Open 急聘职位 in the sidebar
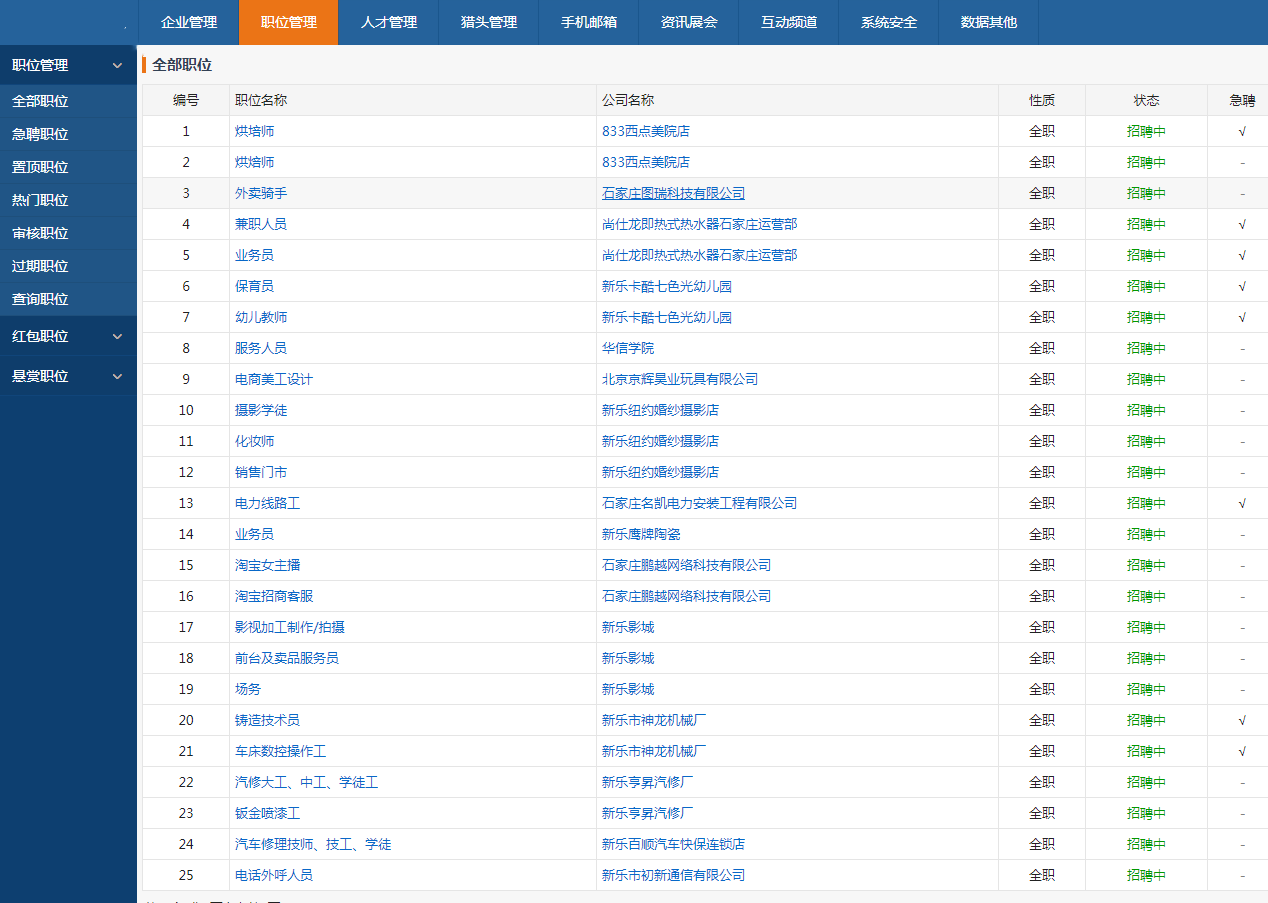 pyautogui.click(x=40, y=134)
